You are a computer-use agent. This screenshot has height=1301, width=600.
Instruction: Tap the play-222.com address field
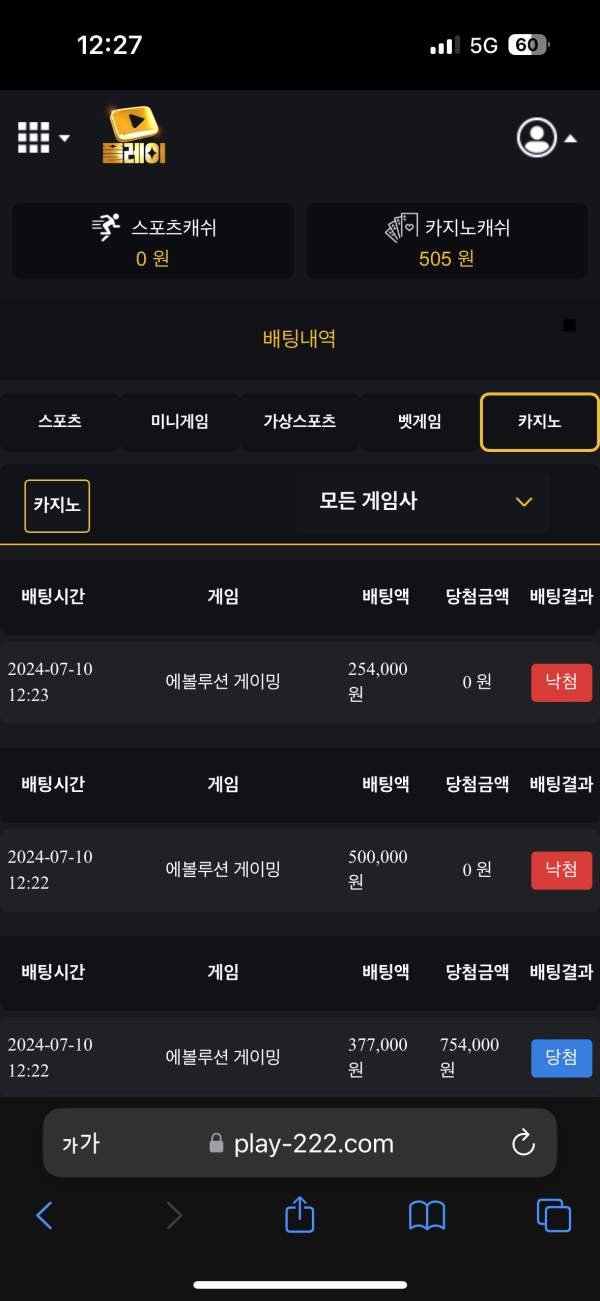point(299,1142)
